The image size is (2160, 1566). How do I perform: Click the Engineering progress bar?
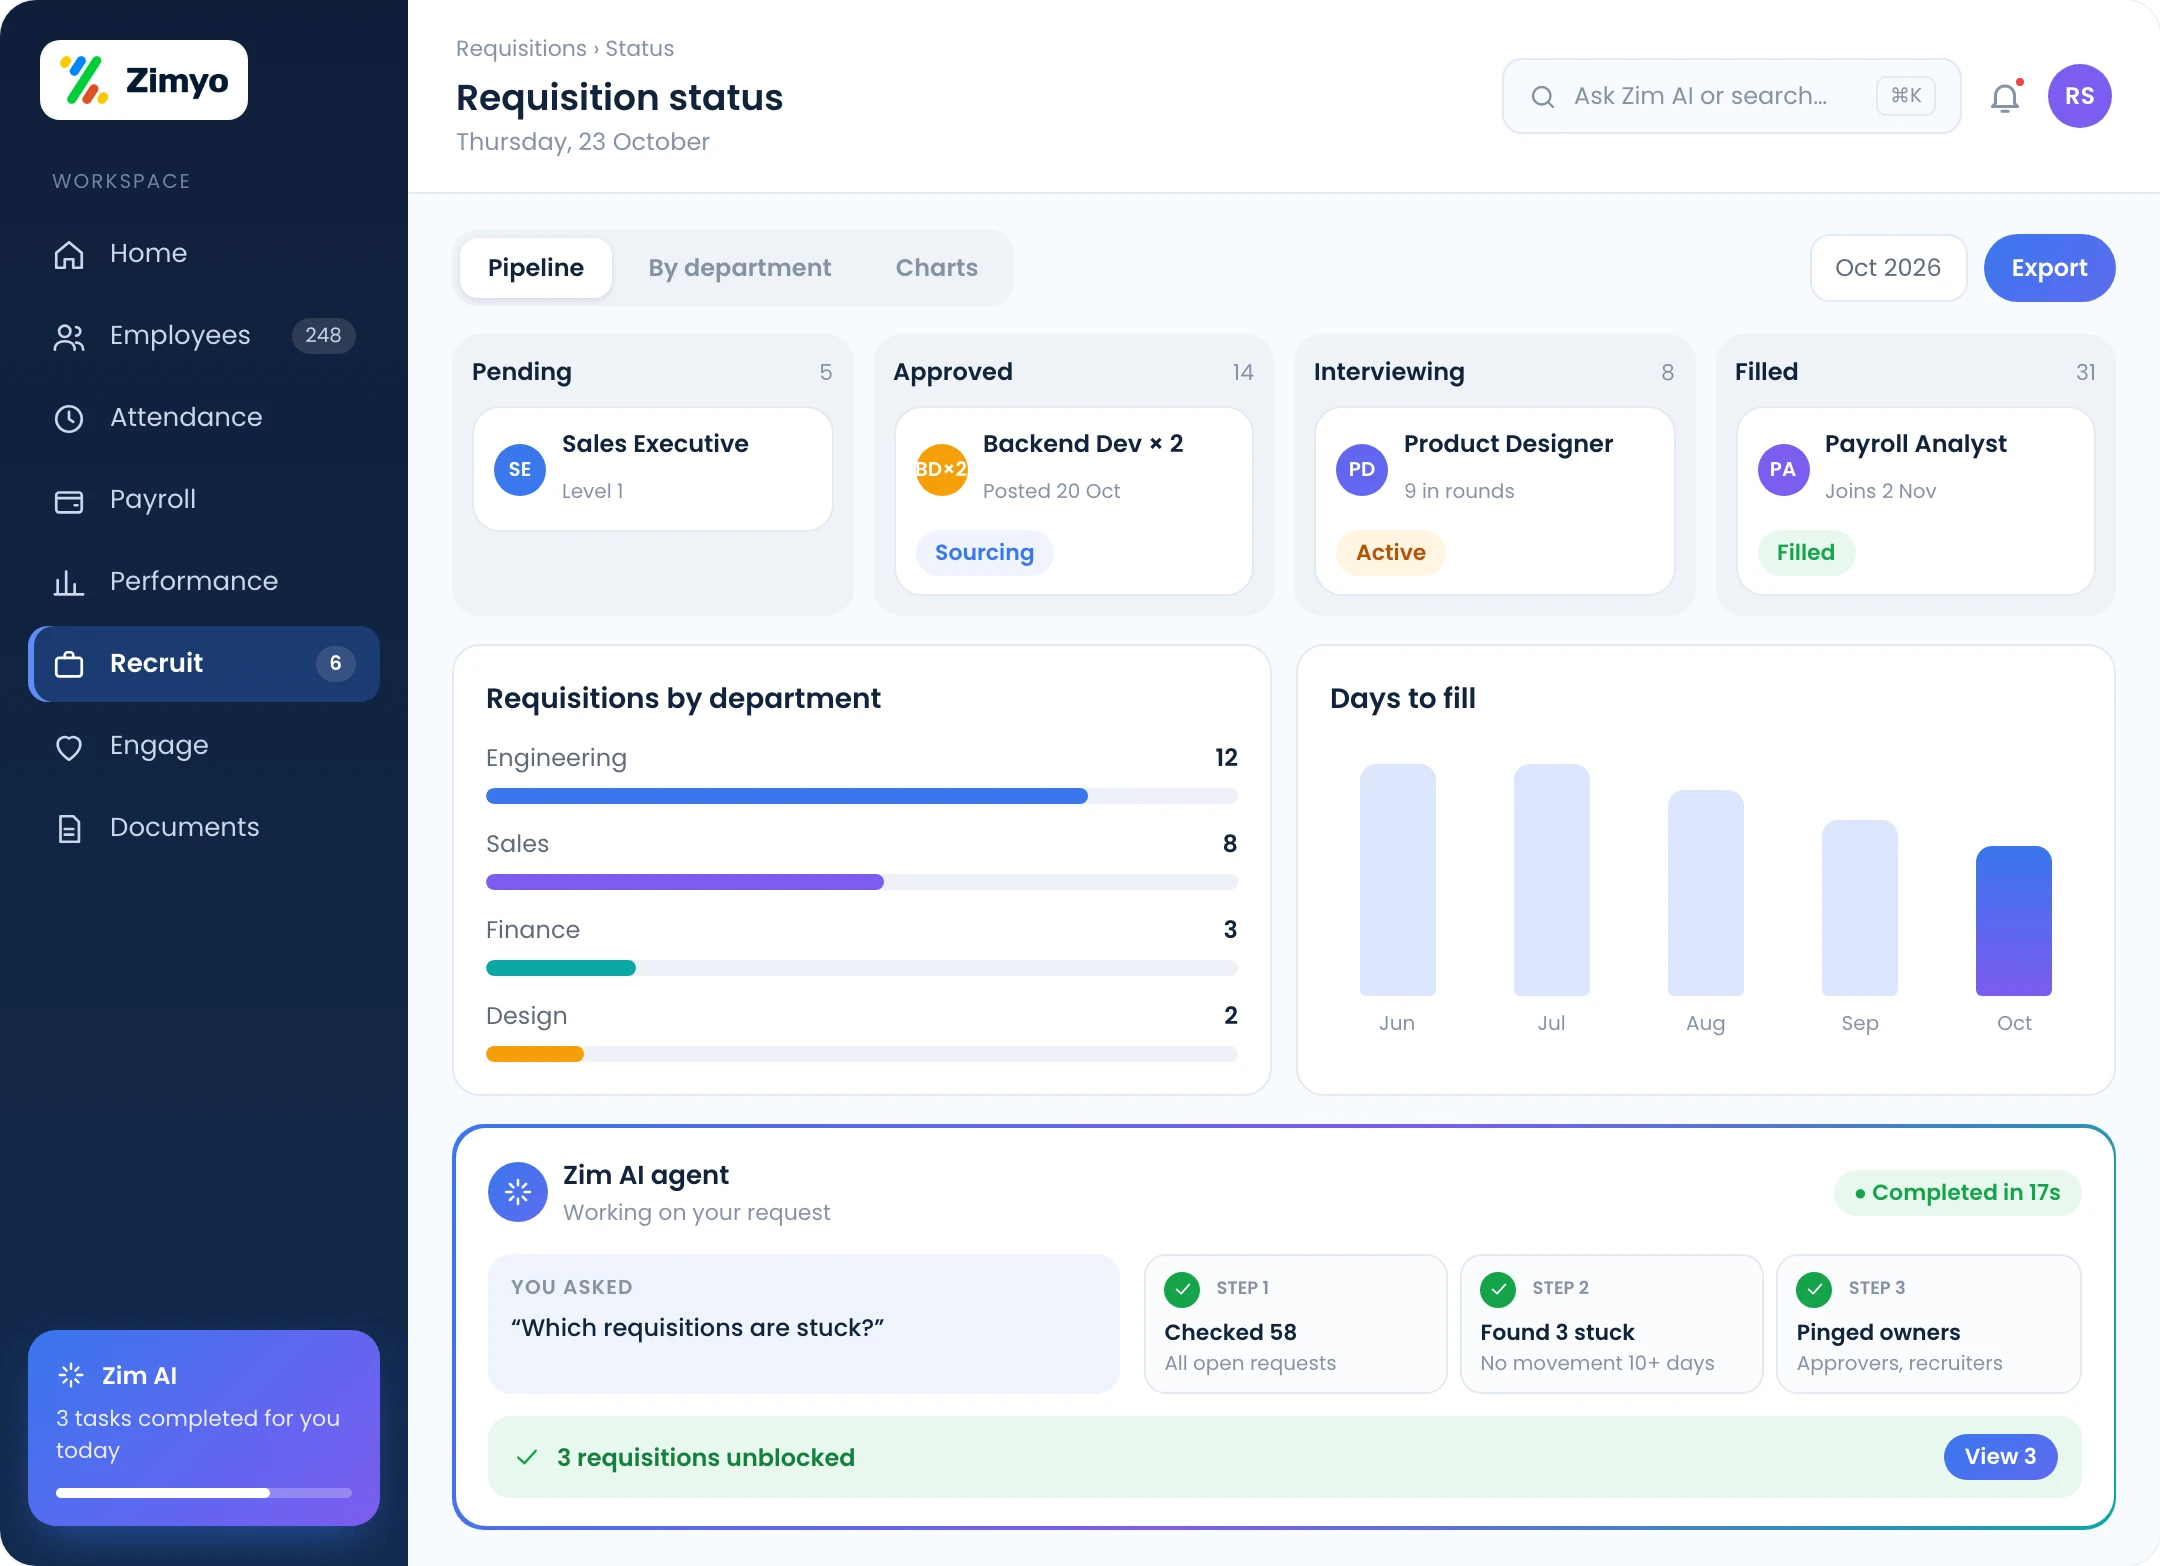pos(862,796)
